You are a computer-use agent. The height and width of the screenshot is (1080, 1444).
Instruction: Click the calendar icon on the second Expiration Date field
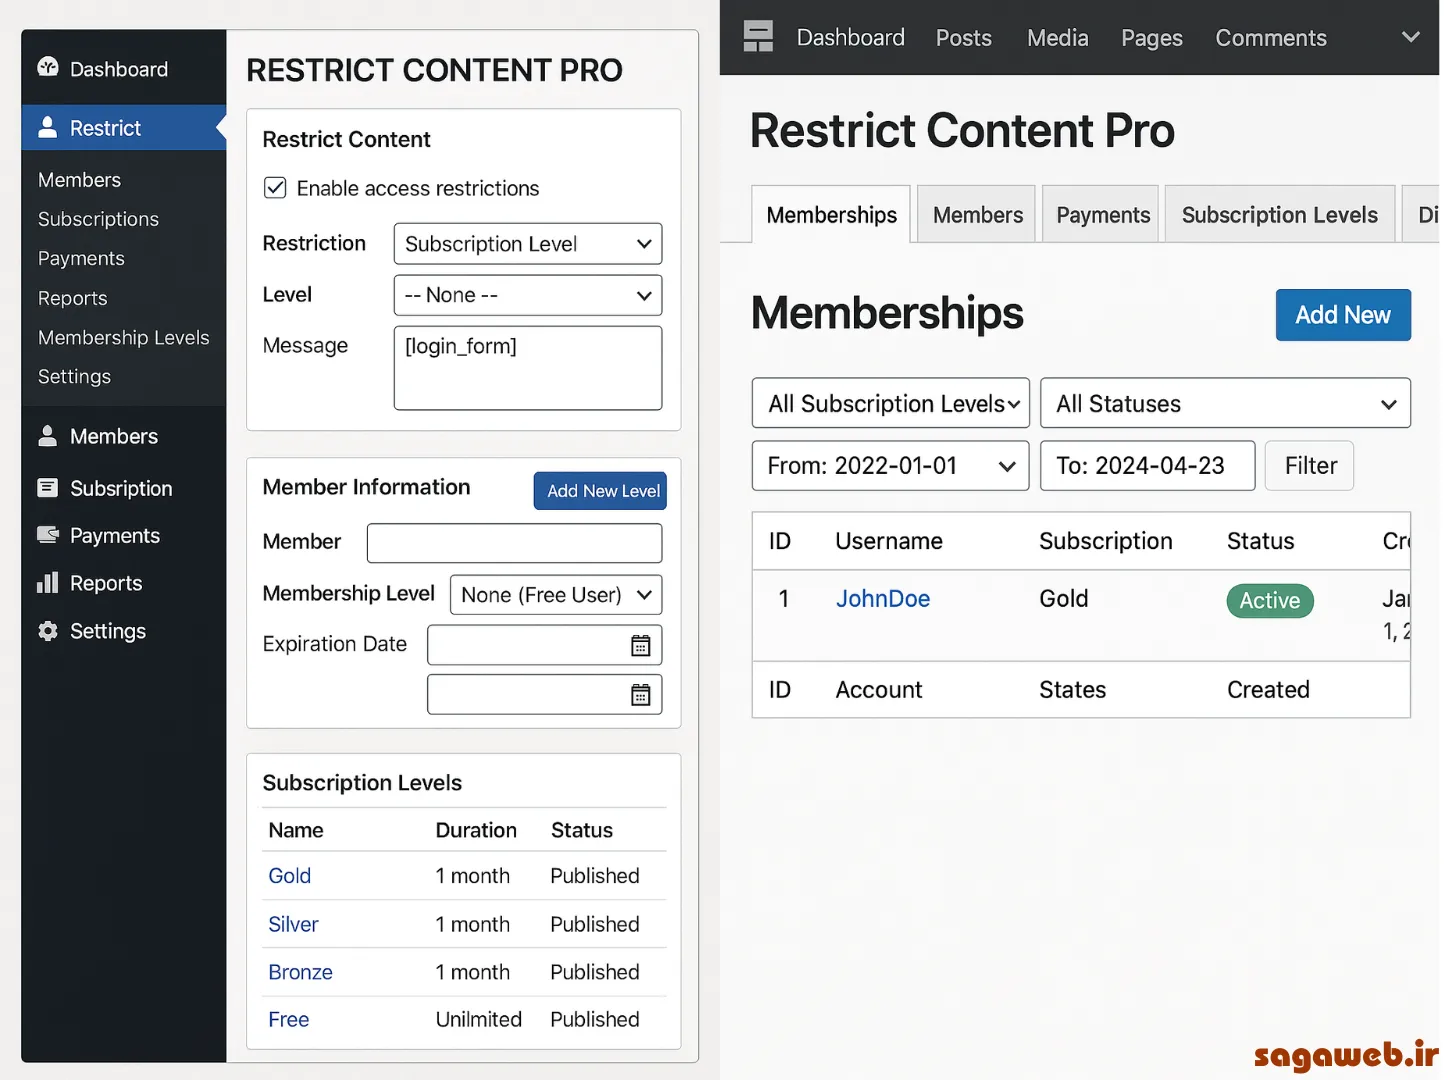pyautogui.click(x=641, y=694)
